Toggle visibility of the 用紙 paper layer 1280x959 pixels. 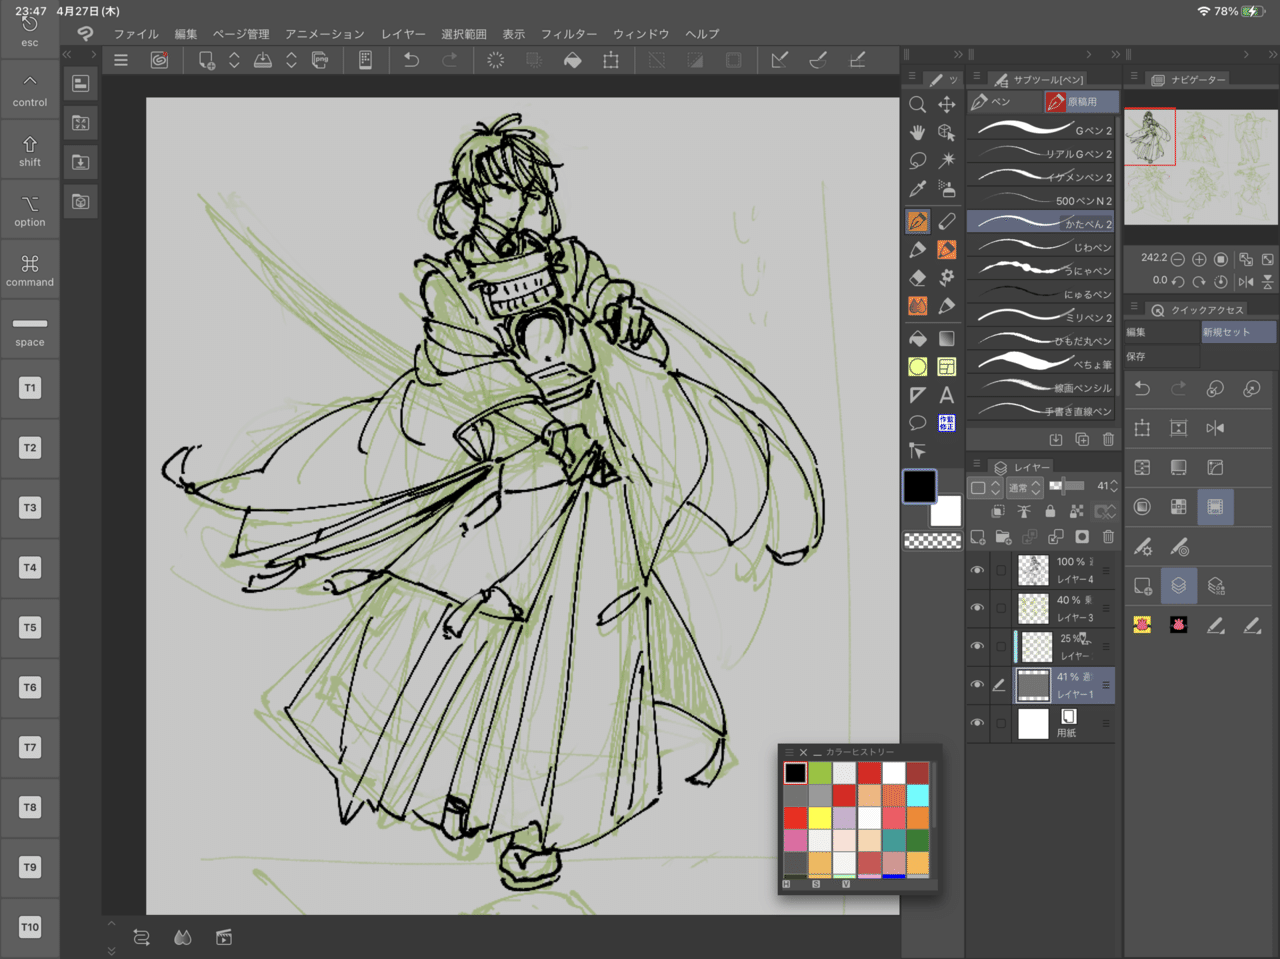click(977, 723)
